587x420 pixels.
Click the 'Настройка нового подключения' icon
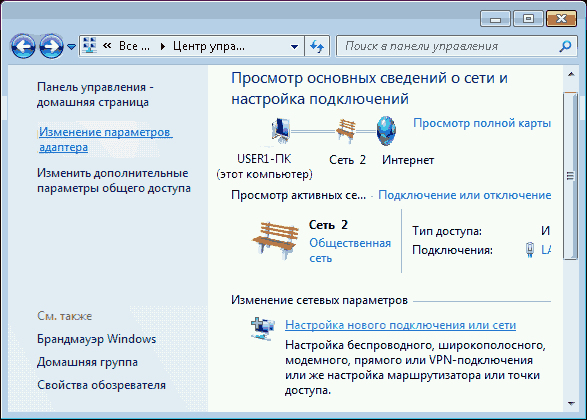point(262,328)
